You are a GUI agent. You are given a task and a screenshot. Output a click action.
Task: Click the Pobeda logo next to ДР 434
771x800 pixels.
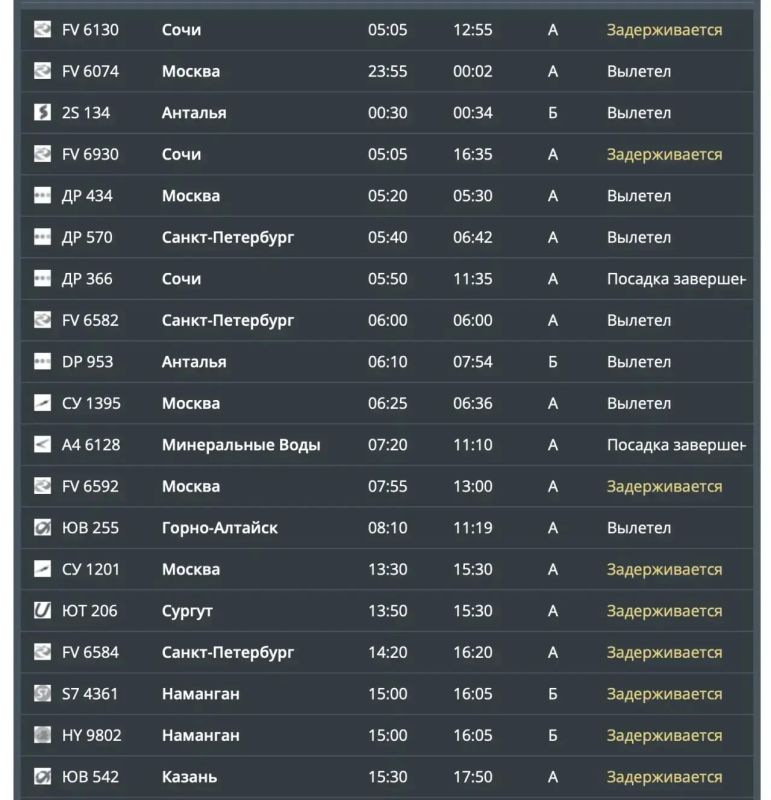click(x=42, y=195)
